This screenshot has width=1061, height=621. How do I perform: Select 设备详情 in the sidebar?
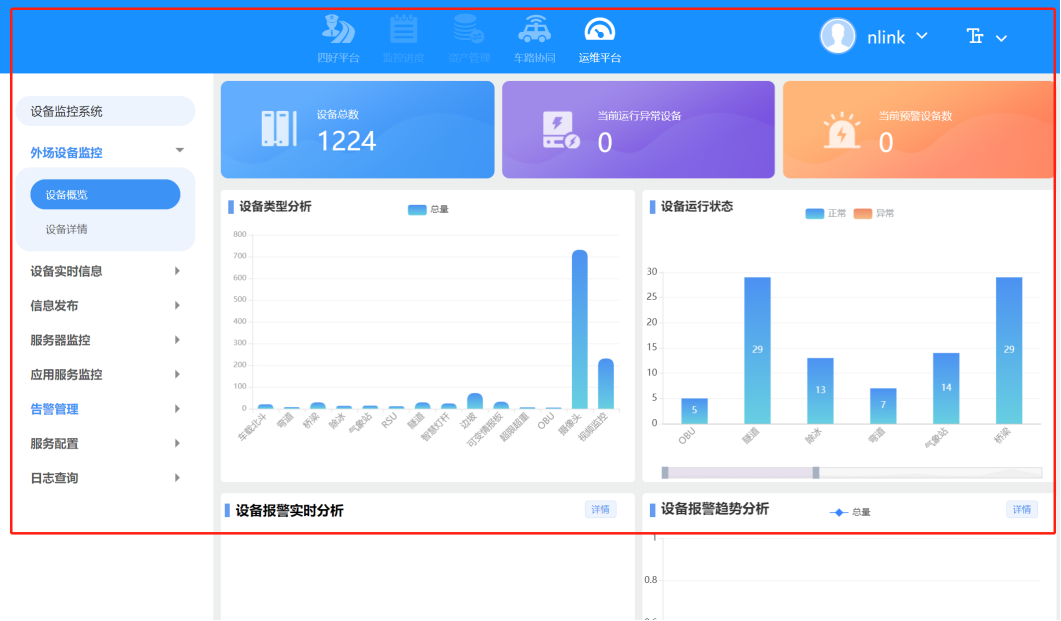pos(67,229)
